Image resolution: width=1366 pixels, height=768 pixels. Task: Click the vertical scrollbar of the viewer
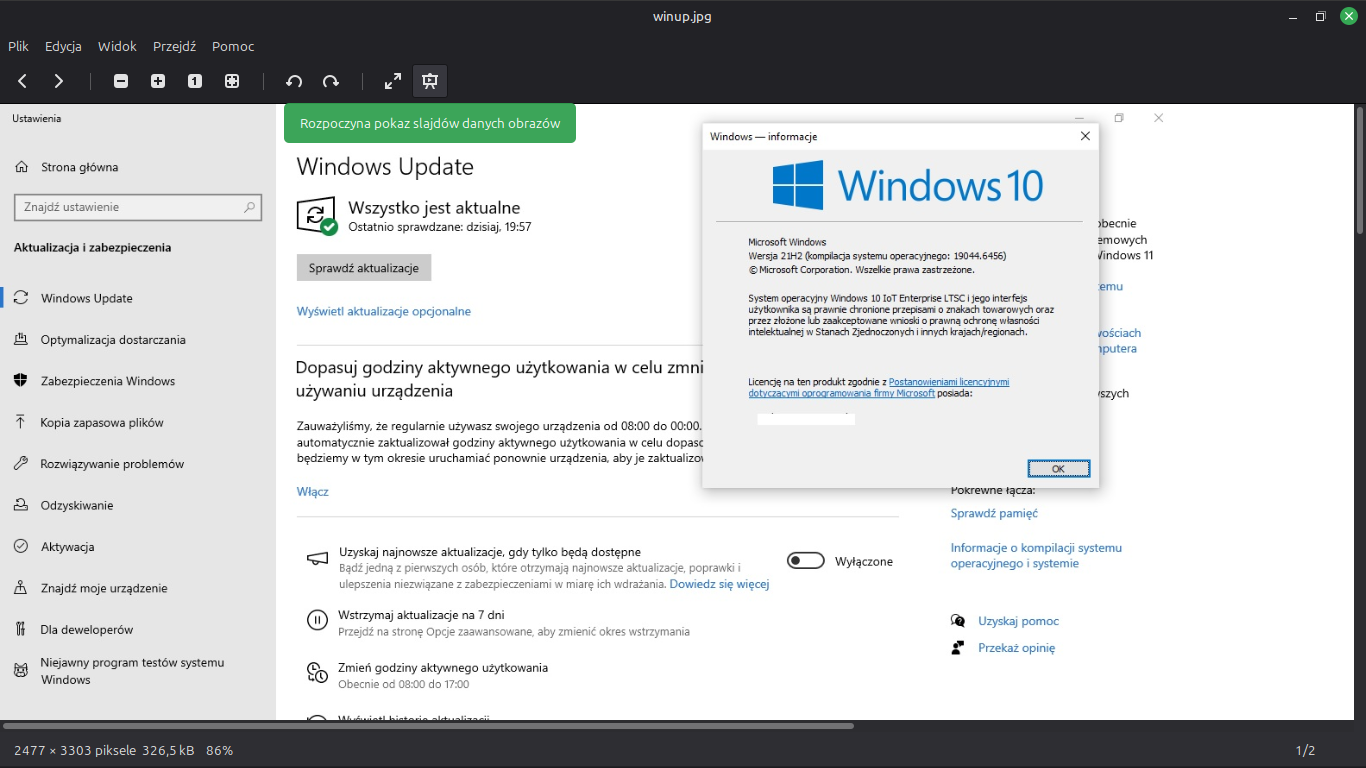click(x=1360, y=170)
